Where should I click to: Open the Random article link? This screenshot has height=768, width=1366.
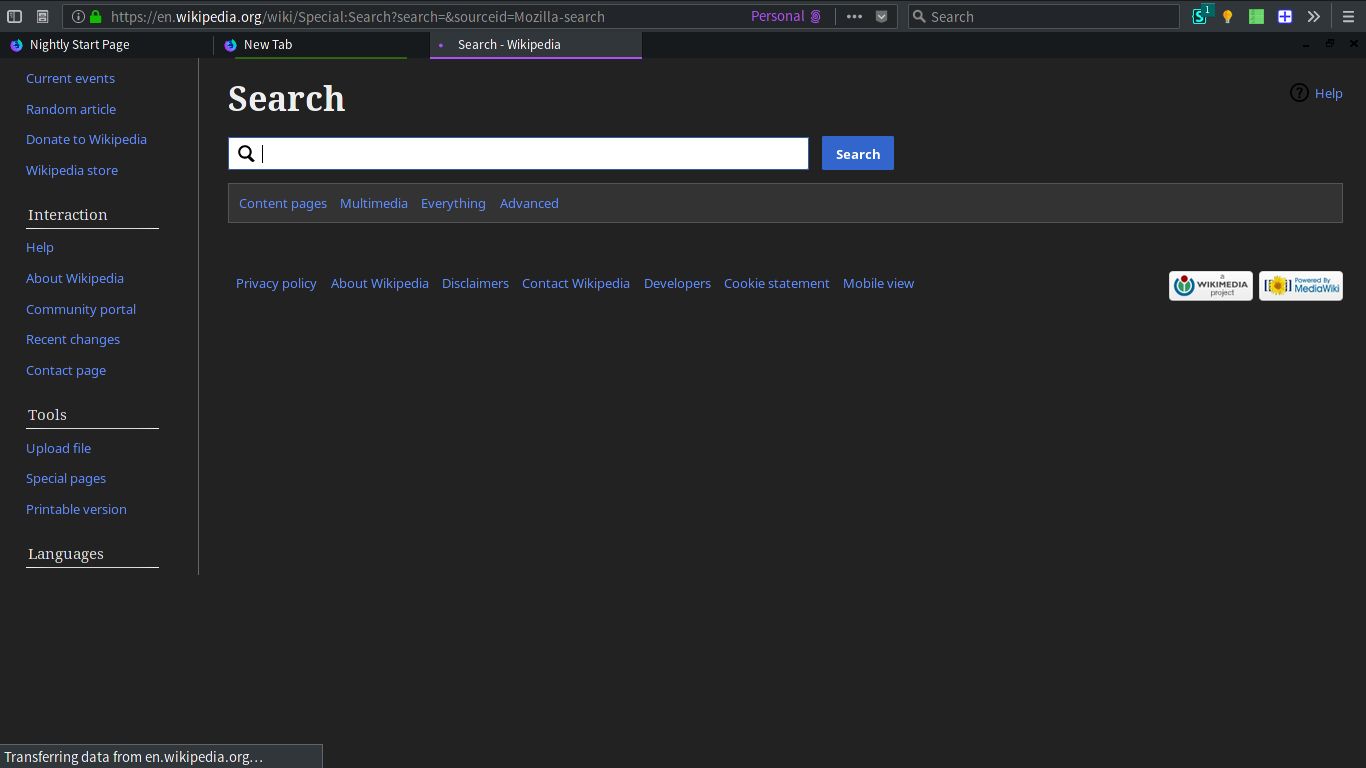click(70, 108)
